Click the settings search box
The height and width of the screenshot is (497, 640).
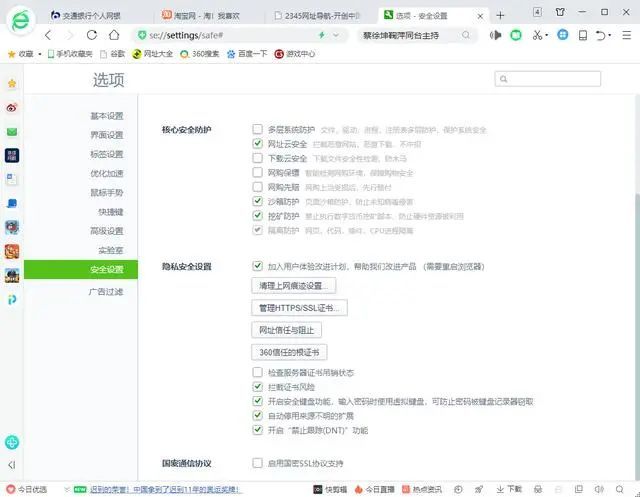click(x=547, y=79)
